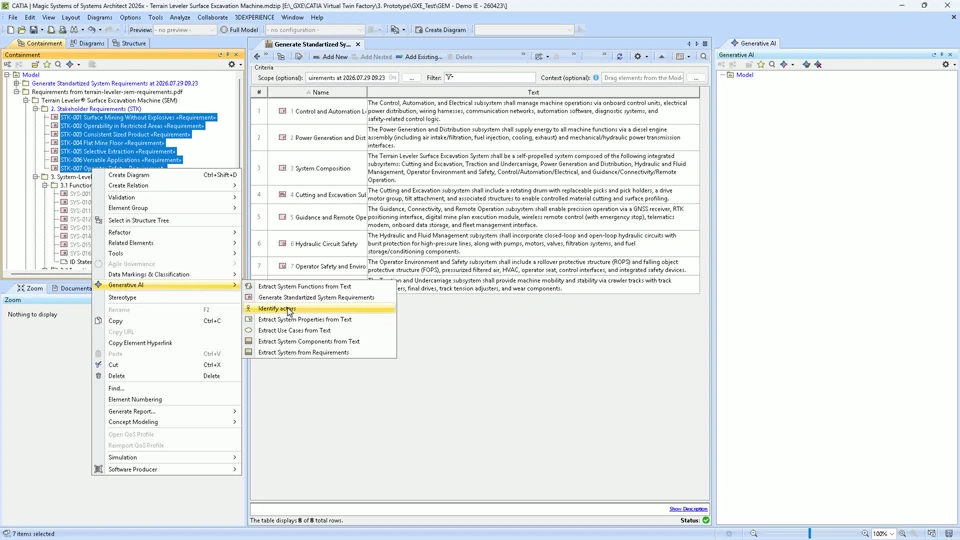Switch to the Diagrams tab

click(87, 43)
